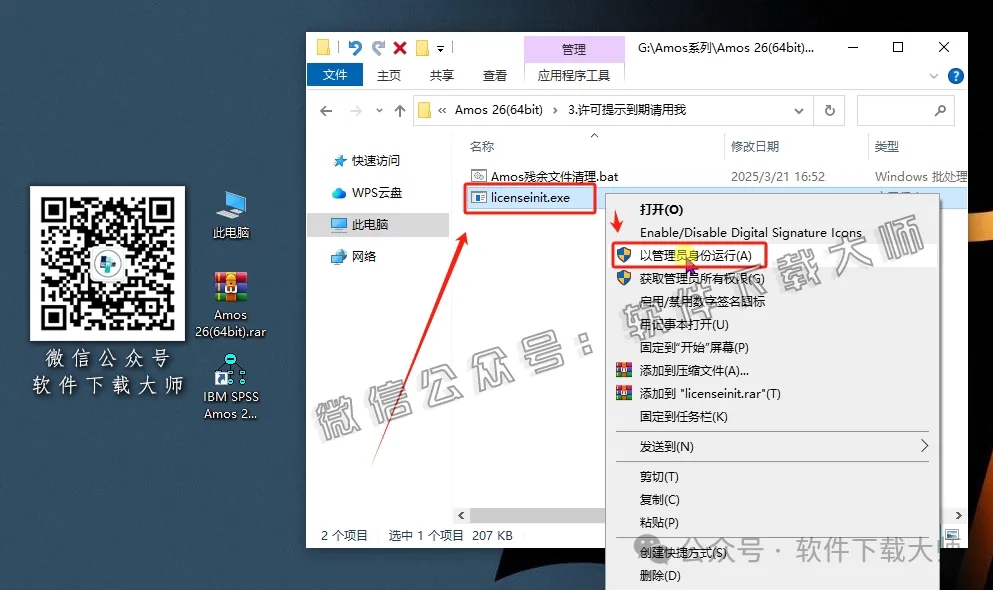Switch to the 查看 ribbon tab
Viewport: 993px width, 590px height.
click(495, 74)
